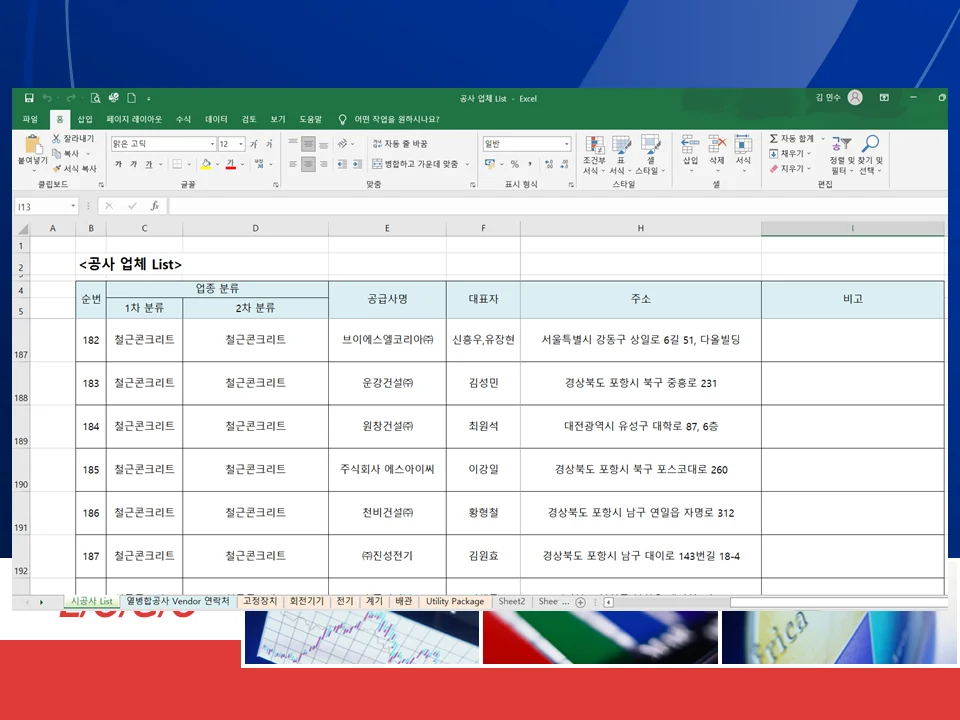Delete cells with 삭제
This screenshot has height=720, width=960.
pyautogui.click(x=717, y=153)
